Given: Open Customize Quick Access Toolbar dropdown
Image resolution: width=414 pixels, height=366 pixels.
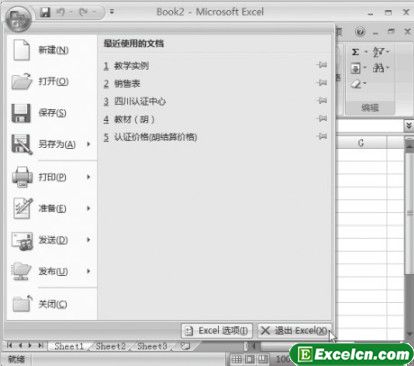Looking at the screenshot, I should click(x=112, y=12).
